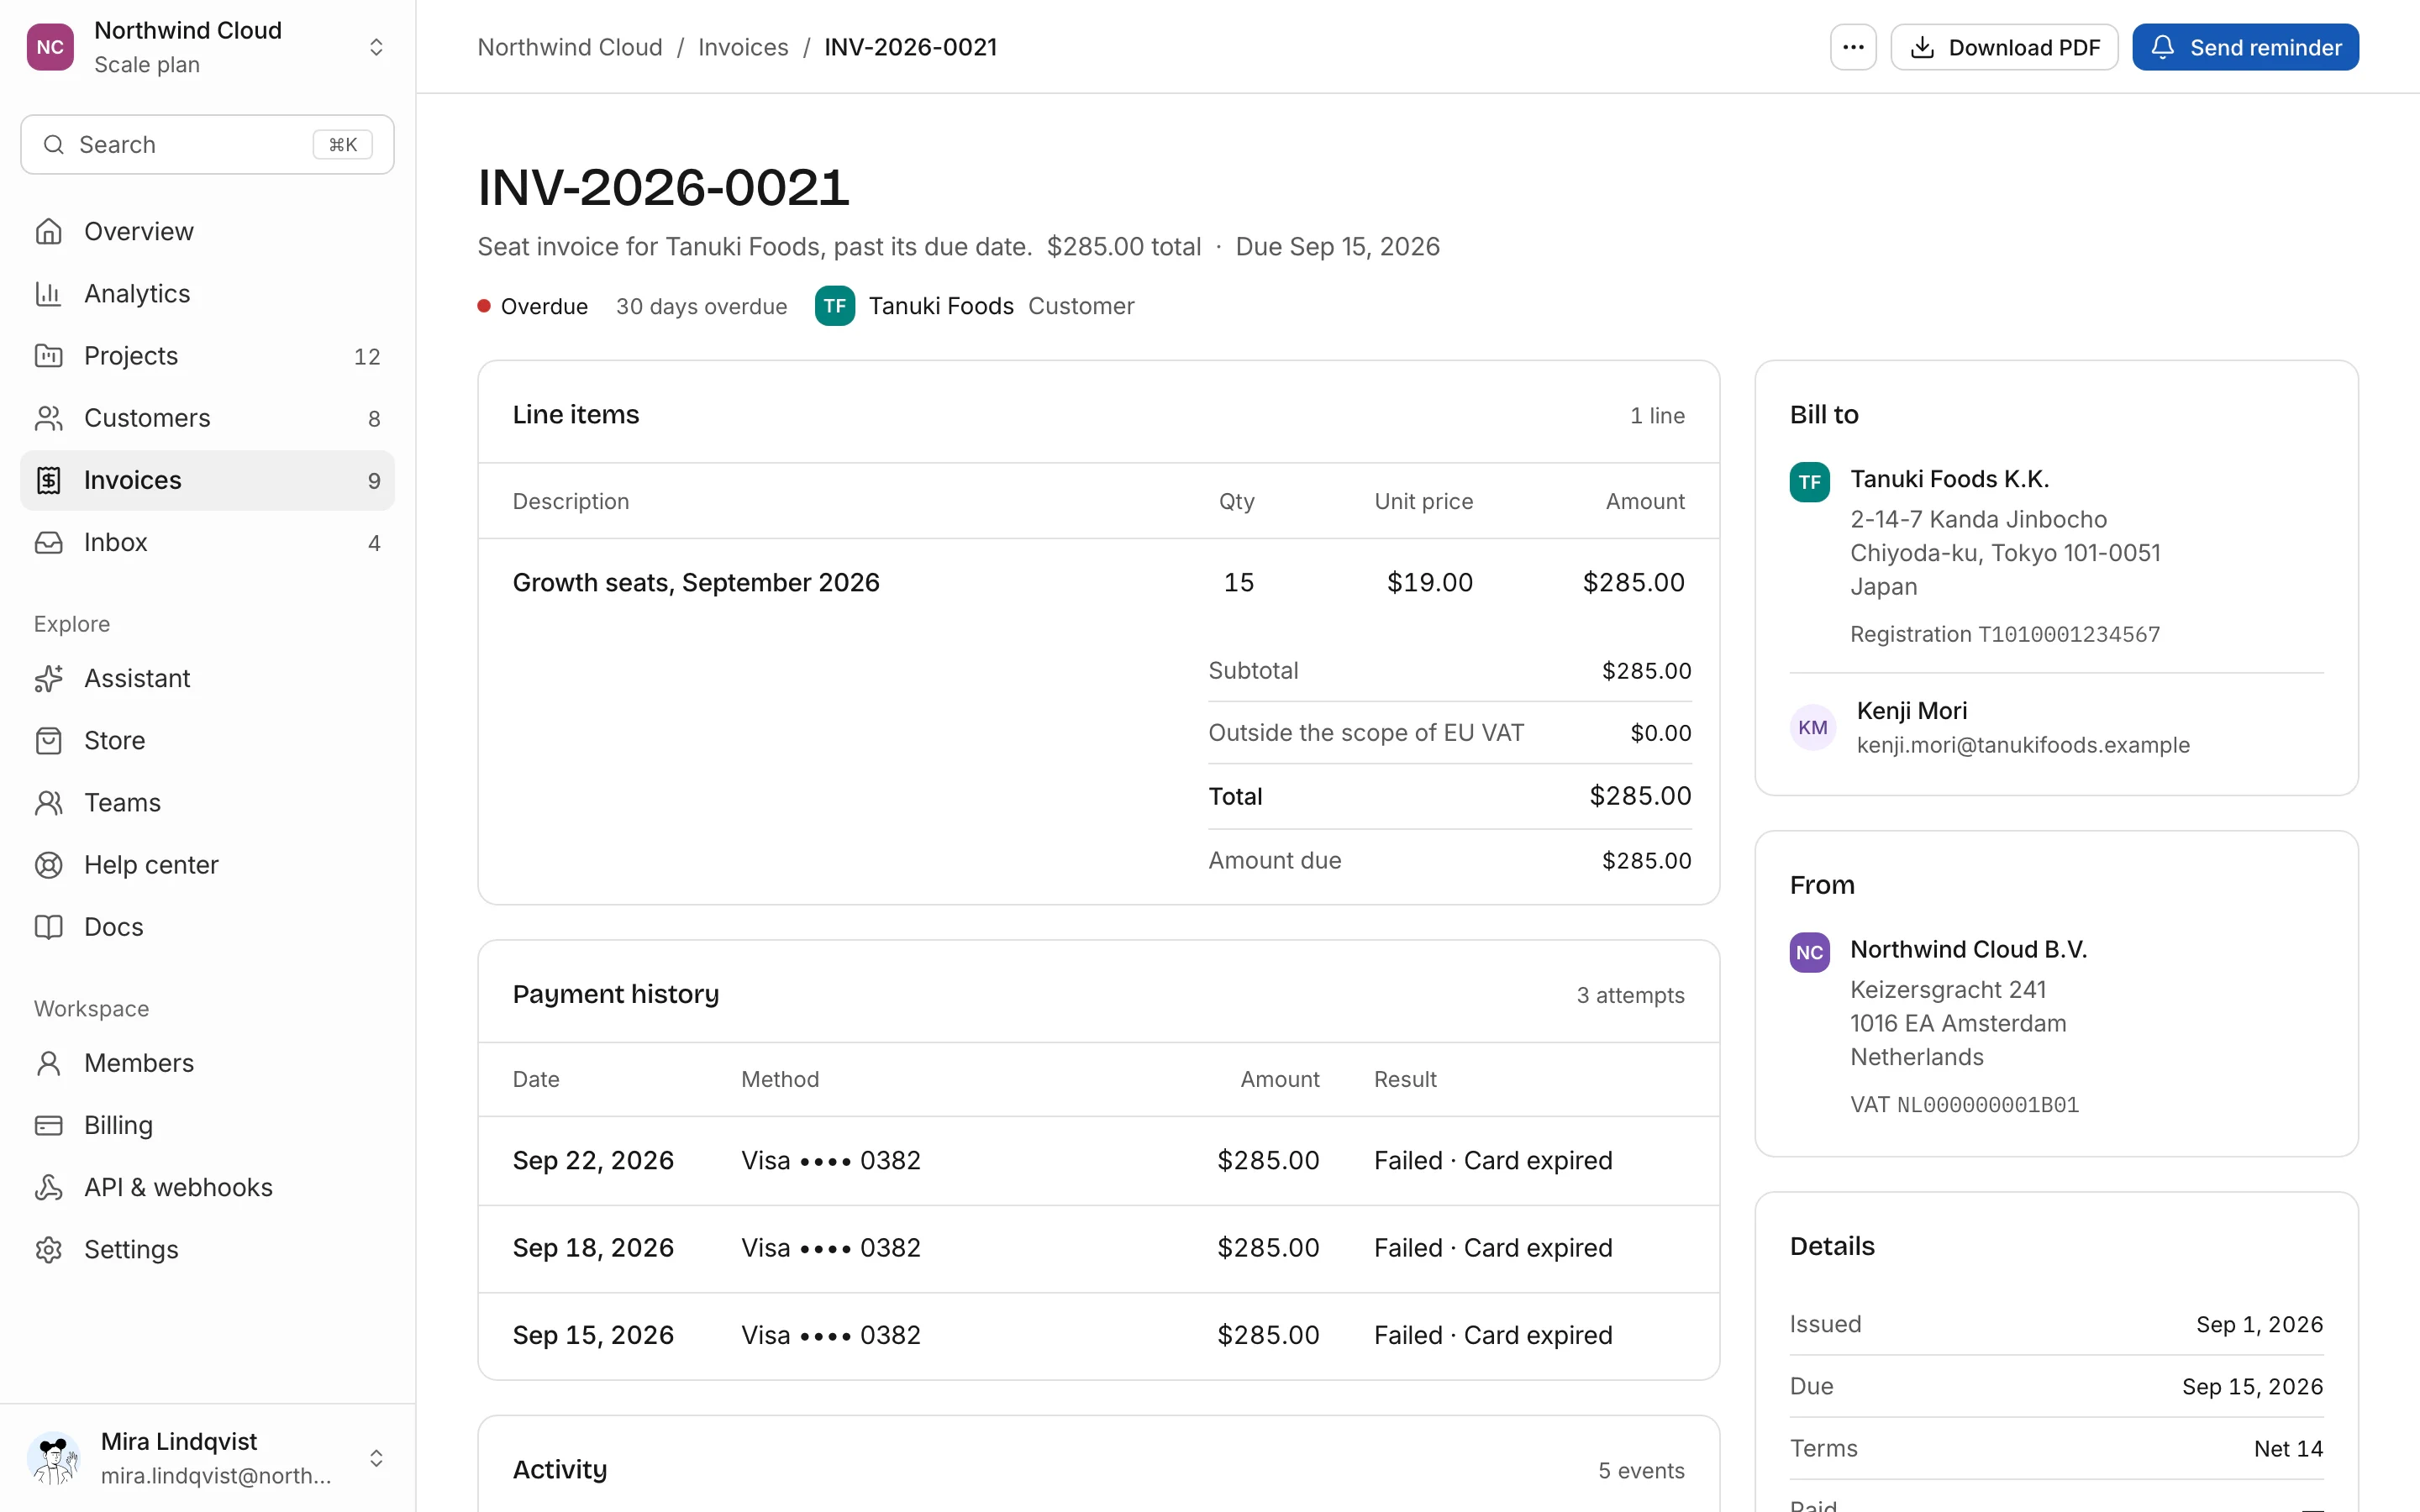The width and height of the screenshot is (2420, 1512).
Task: Click the Download PDF button
Action: click(2003, 47)
